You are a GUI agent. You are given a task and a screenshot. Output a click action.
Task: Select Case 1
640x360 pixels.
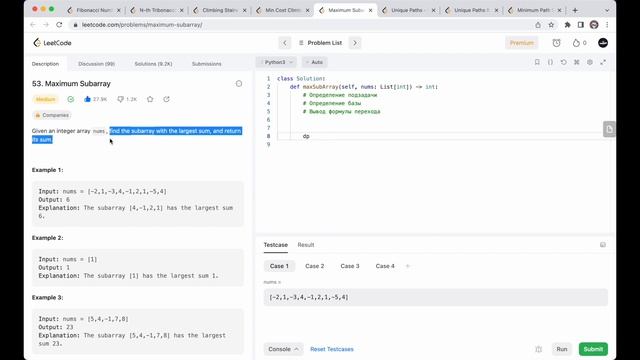point(279,266)
